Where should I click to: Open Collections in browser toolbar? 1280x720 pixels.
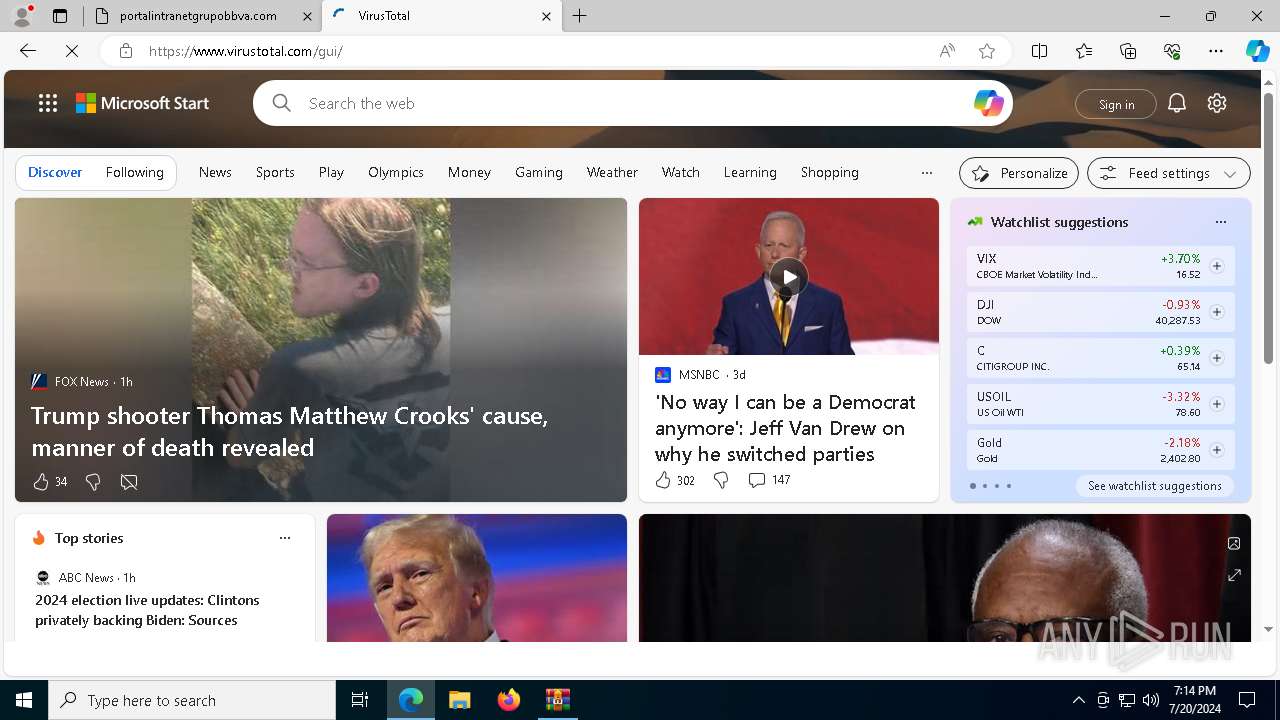(1128, 51)
